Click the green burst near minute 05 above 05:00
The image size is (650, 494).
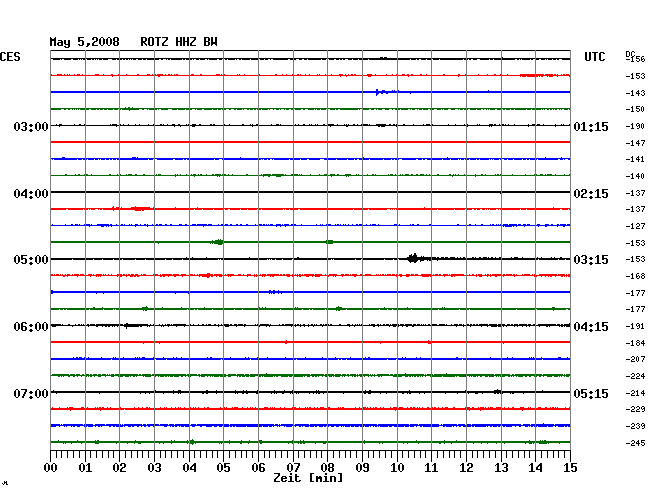click(218, 242)
